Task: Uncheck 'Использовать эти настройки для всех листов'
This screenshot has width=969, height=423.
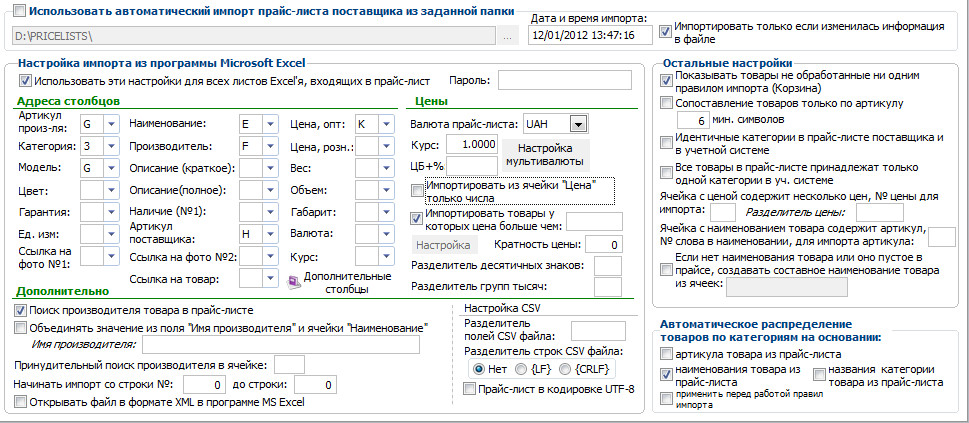Action: pyautogui.click(x=25, y=80)
